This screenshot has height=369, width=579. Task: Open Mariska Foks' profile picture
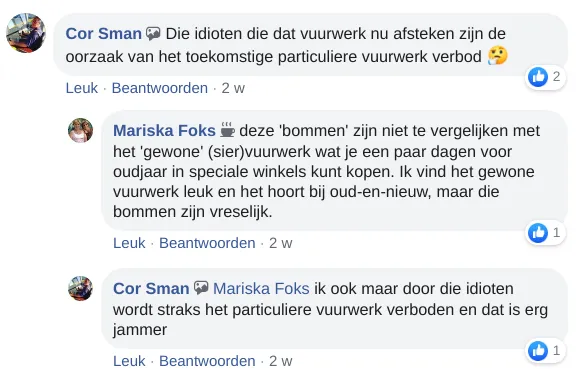tap(80, 130)
